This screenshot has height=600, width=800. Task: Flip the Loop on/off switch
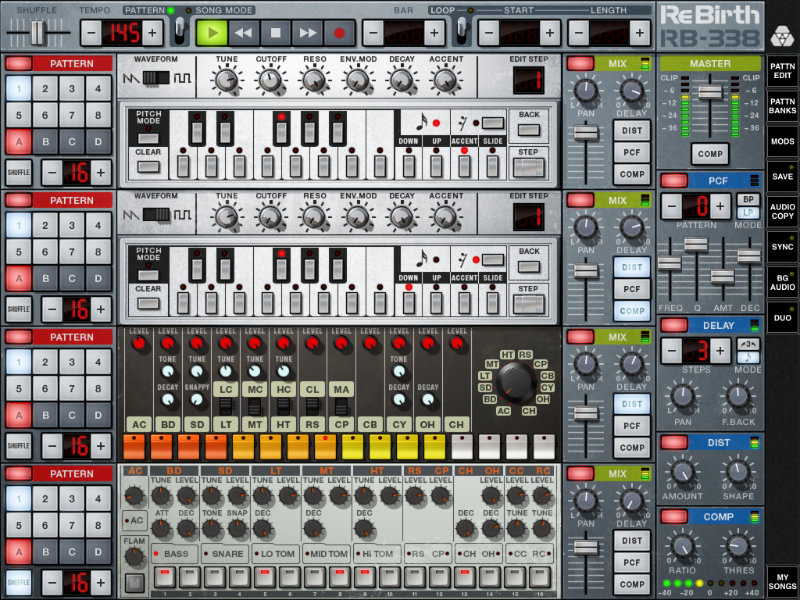462,31
